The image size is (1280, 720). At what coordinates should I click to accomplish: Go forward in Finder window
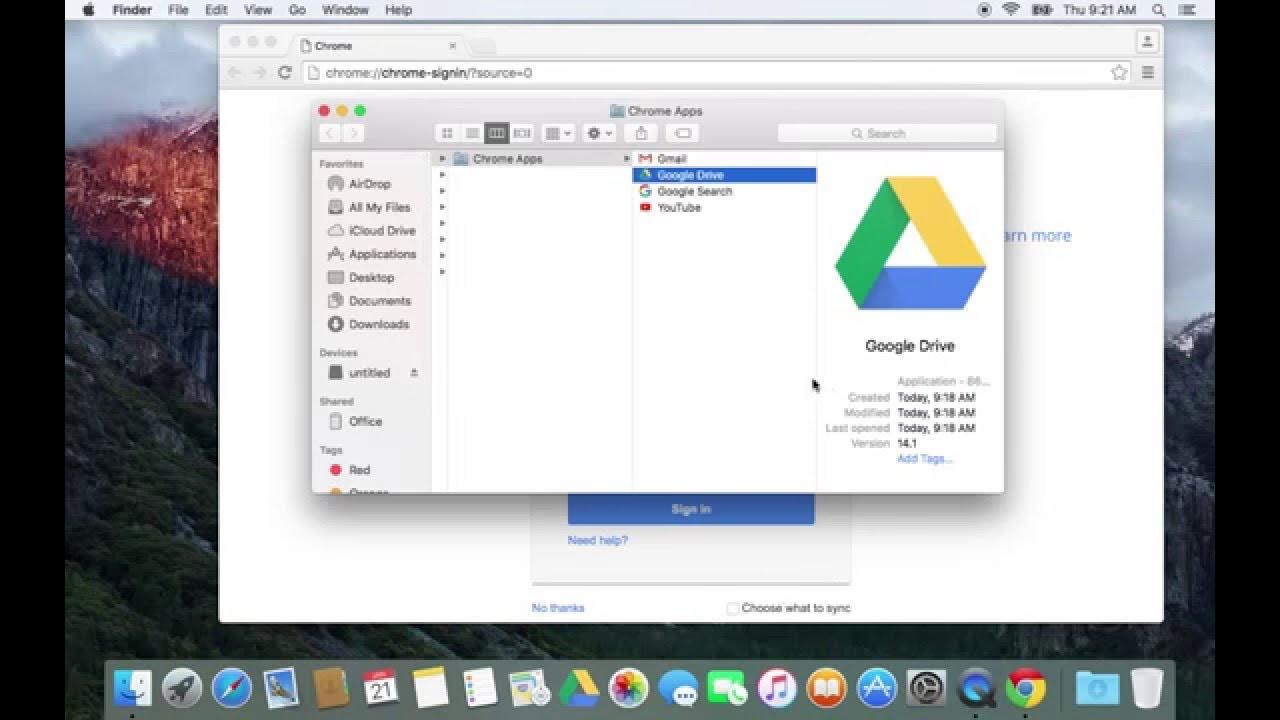coord(352,133)
